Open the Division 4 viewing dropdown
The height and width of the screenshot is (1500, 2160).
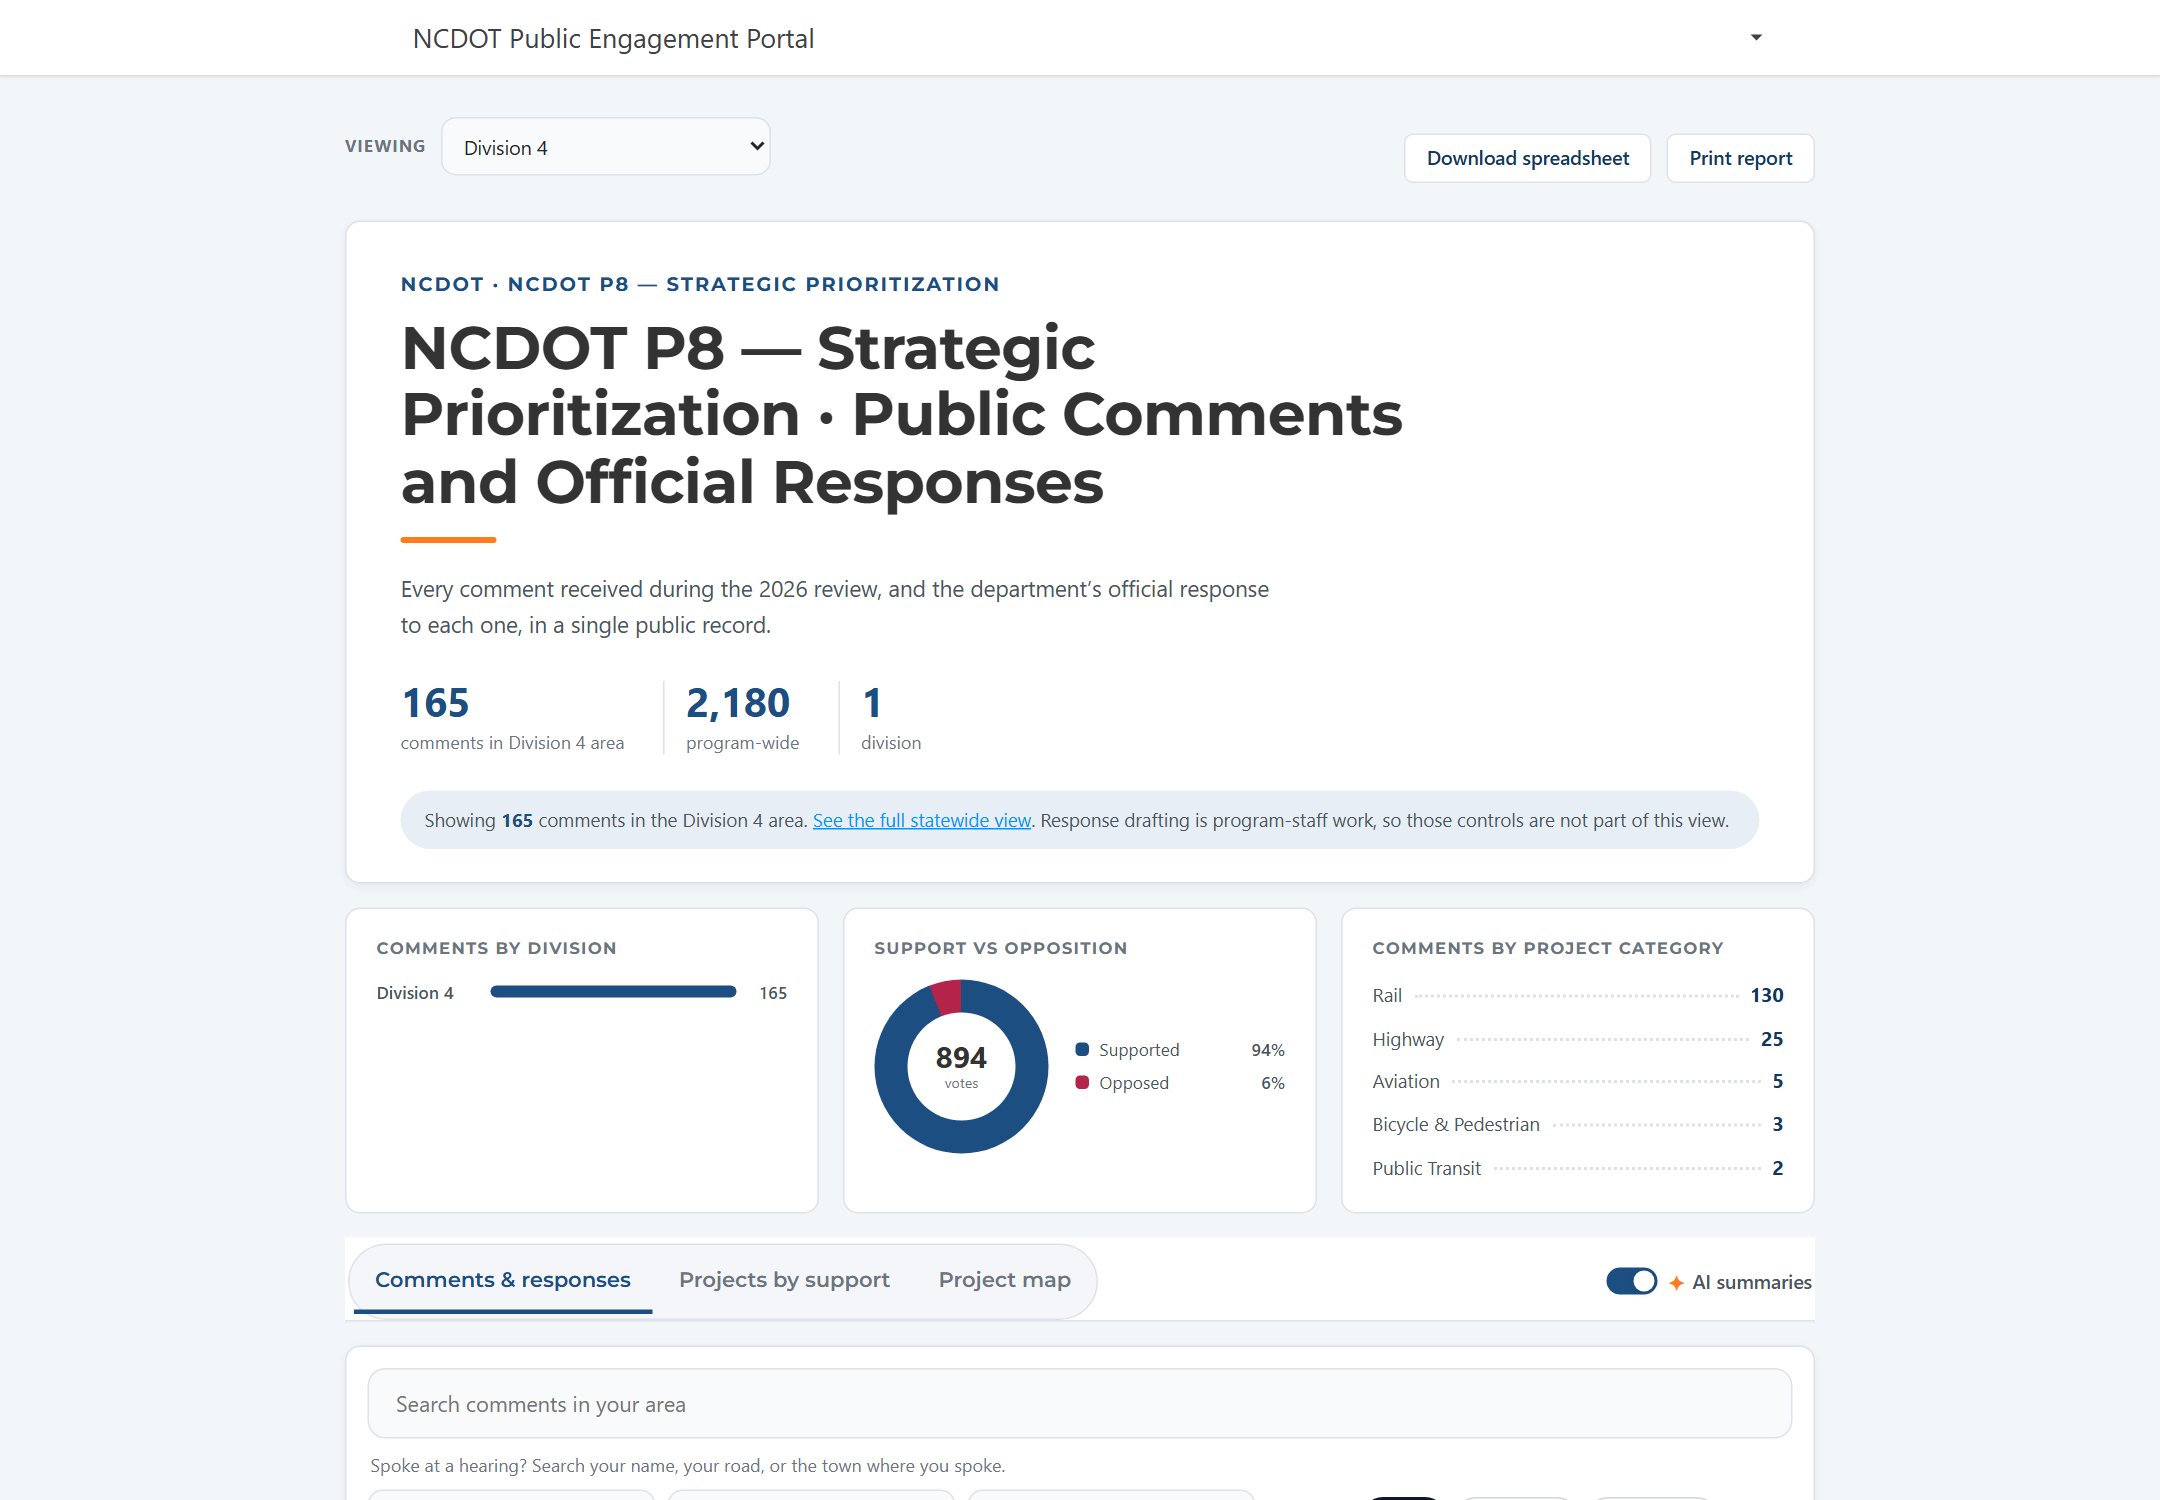[606, 147]
